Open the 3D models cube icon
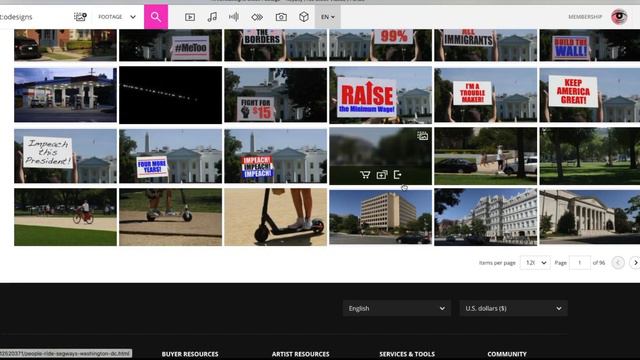This screenshot has width=640, height=360. [x=304, y=17]
